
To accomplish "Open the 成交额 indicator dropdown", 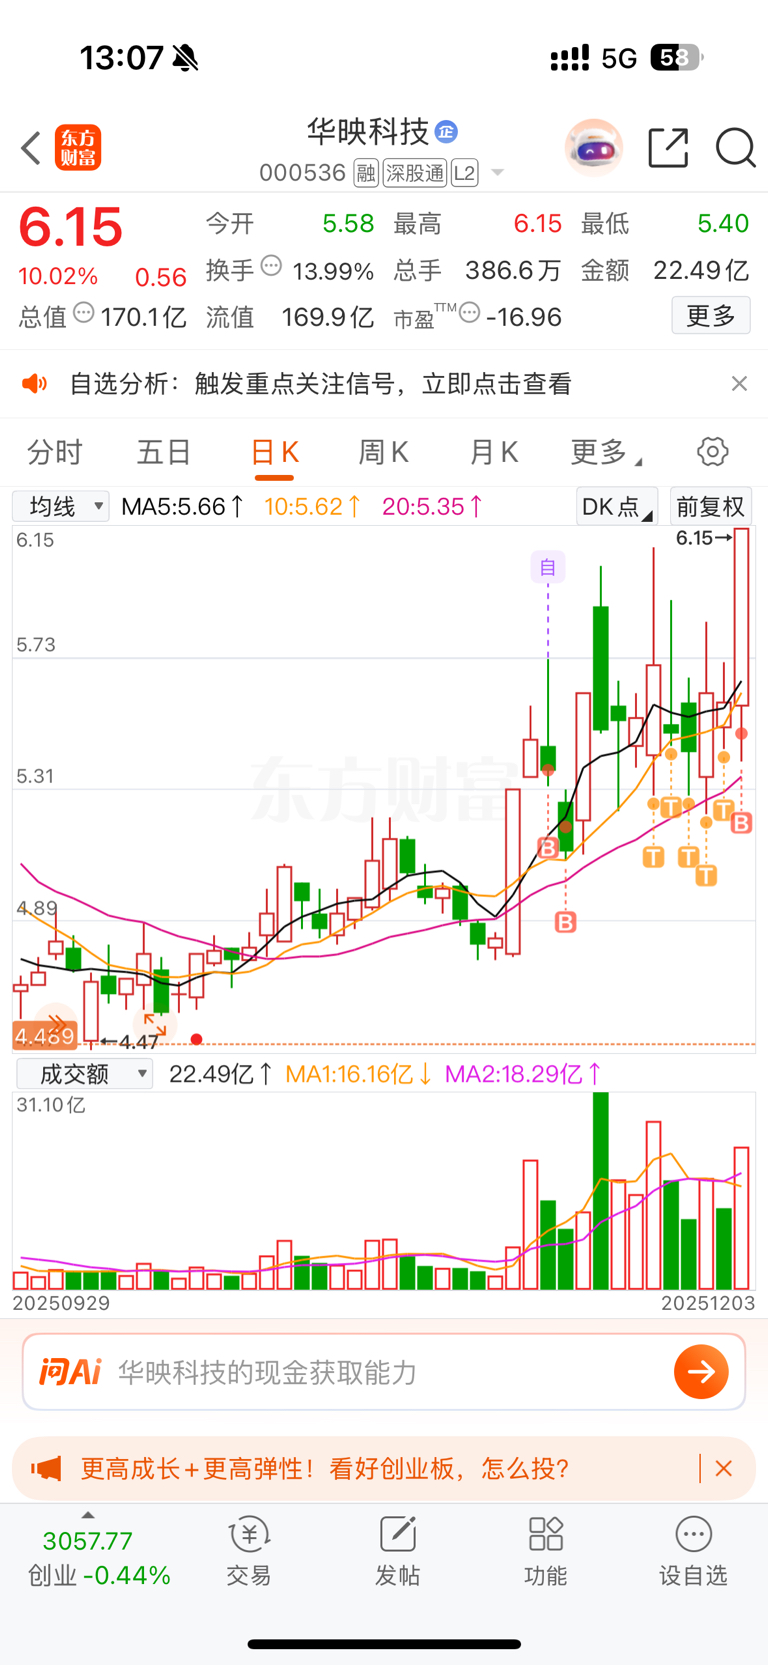I will (x=84, y=1074).
